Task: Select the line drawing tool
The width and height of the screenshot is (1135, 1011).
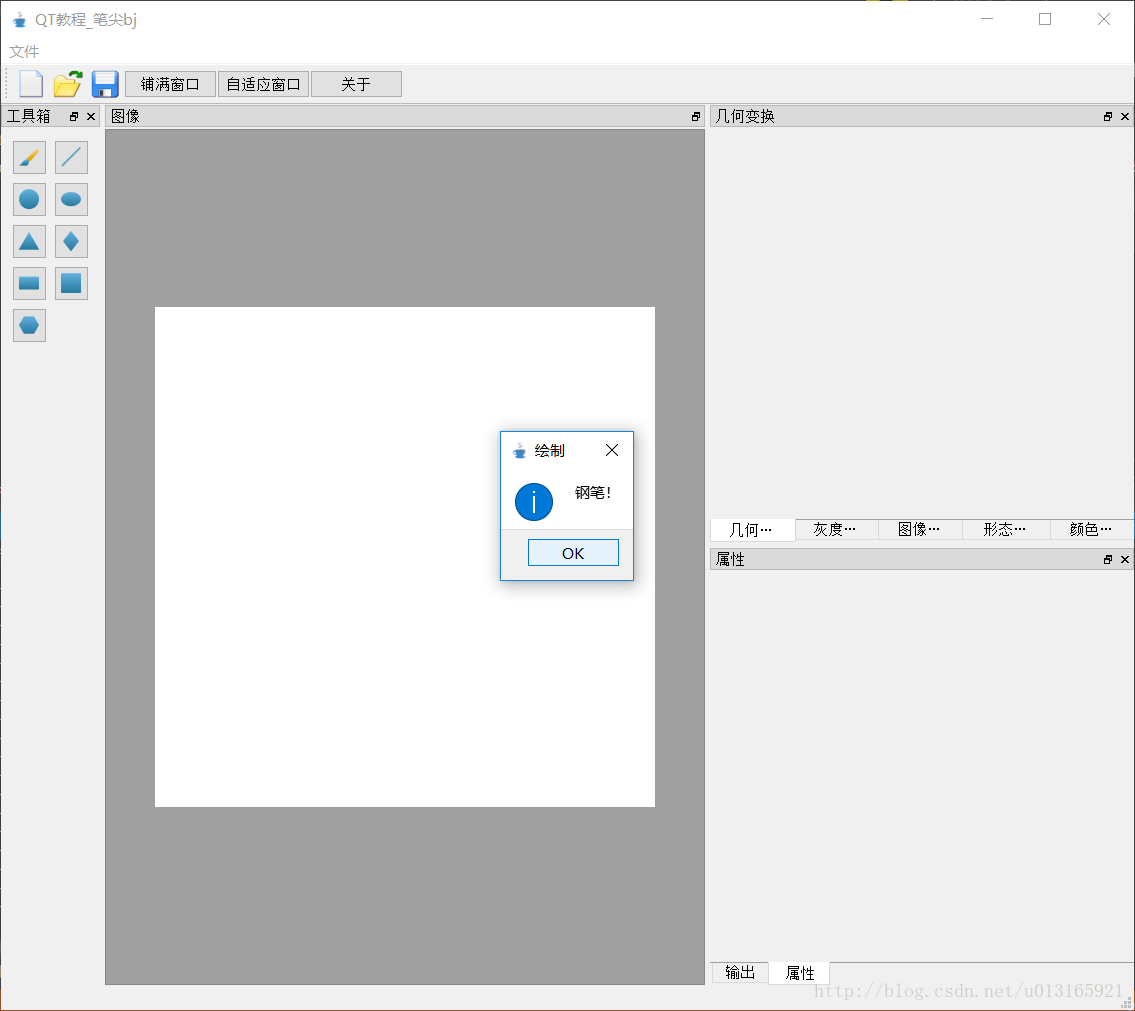Action: click(71, 157)
